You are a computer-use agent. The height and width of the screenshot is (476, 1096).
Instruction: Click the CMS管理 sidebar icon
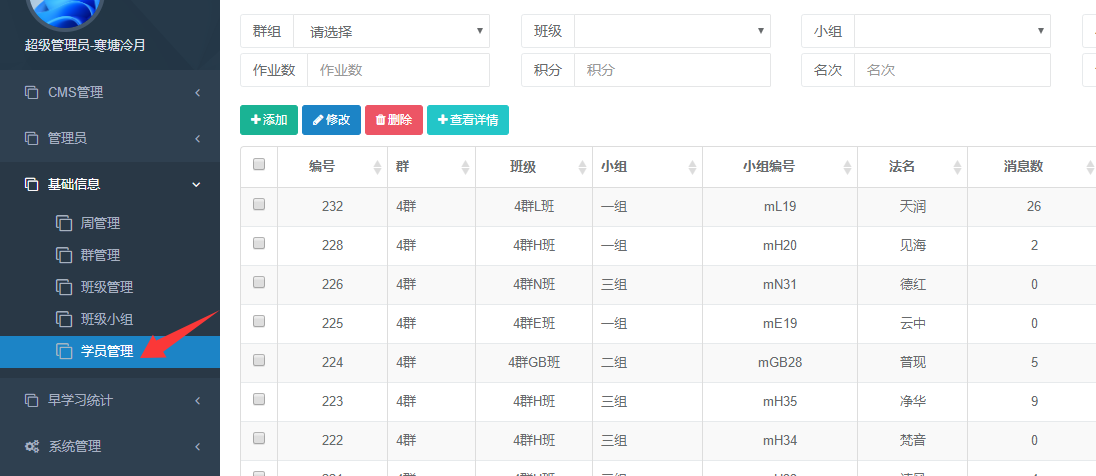pyautogui.click(x=31, y=93)
